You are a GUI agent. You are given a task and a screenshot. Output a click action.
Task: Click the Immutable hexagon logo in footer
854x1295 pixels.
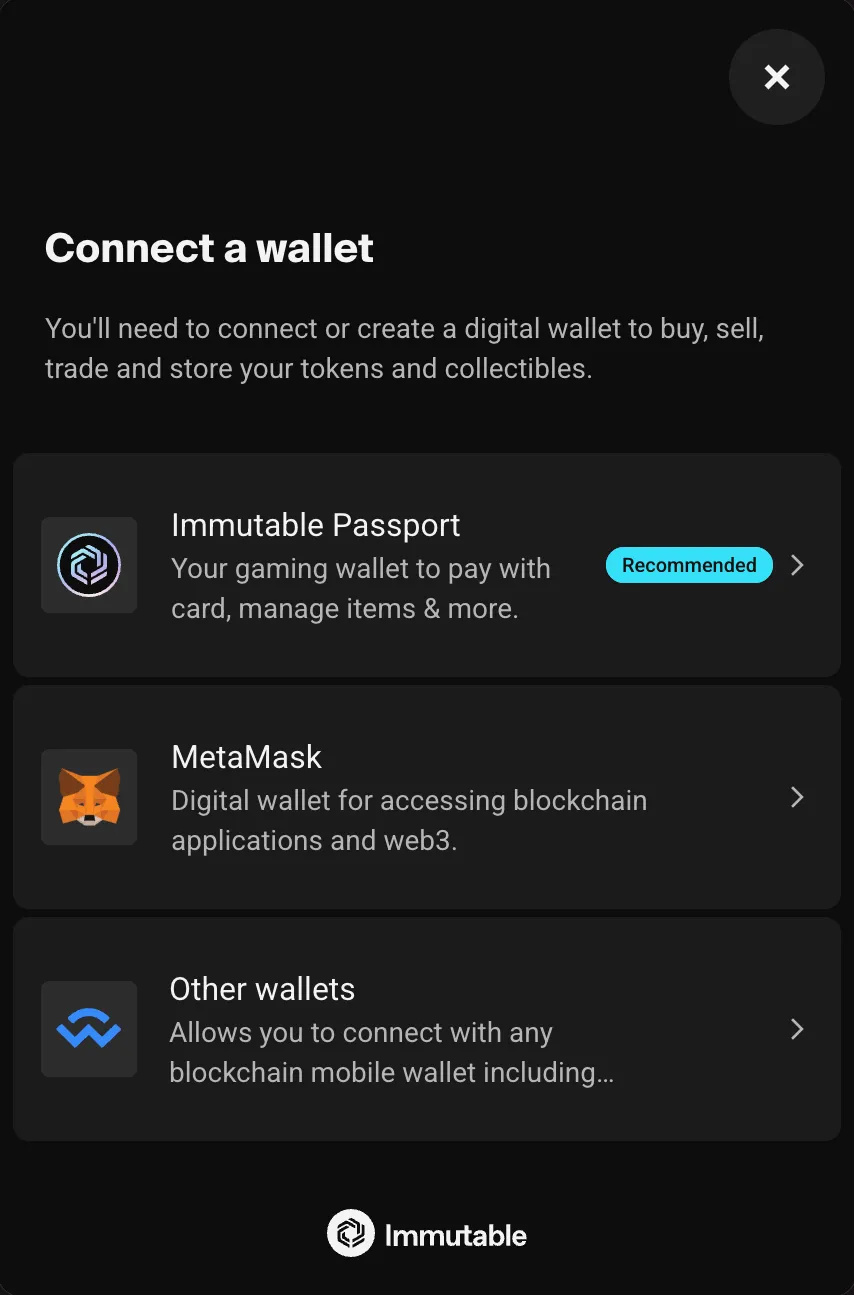(350, 1234)
